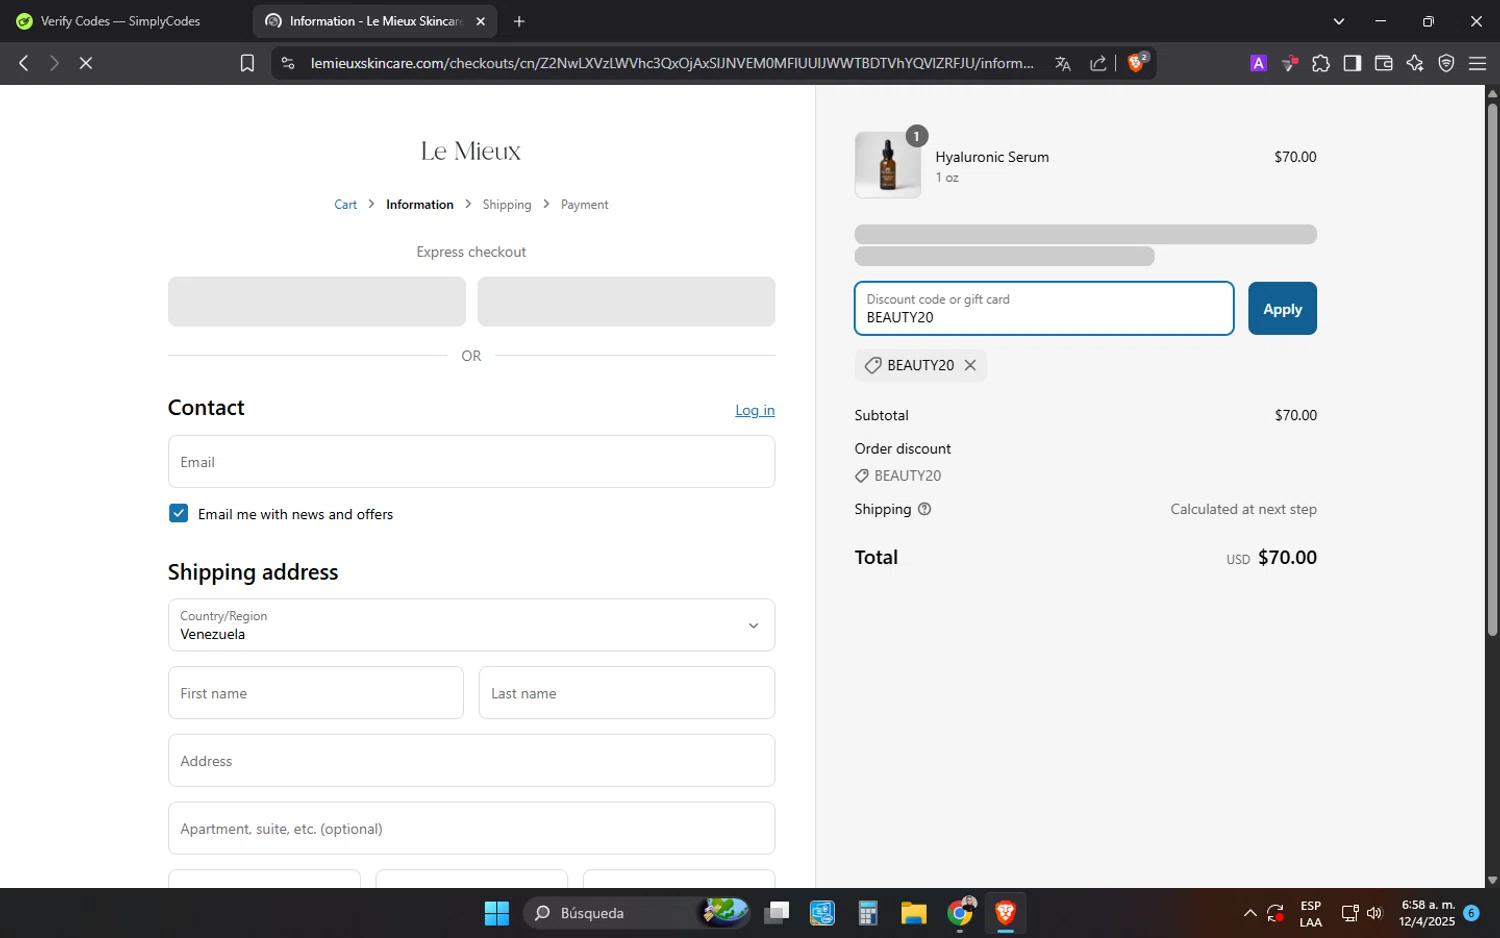Remove the BEAUTY20 discount tag
This screenshot has height=938, width=1500.
pyautogui.click(x=970, y=365)
